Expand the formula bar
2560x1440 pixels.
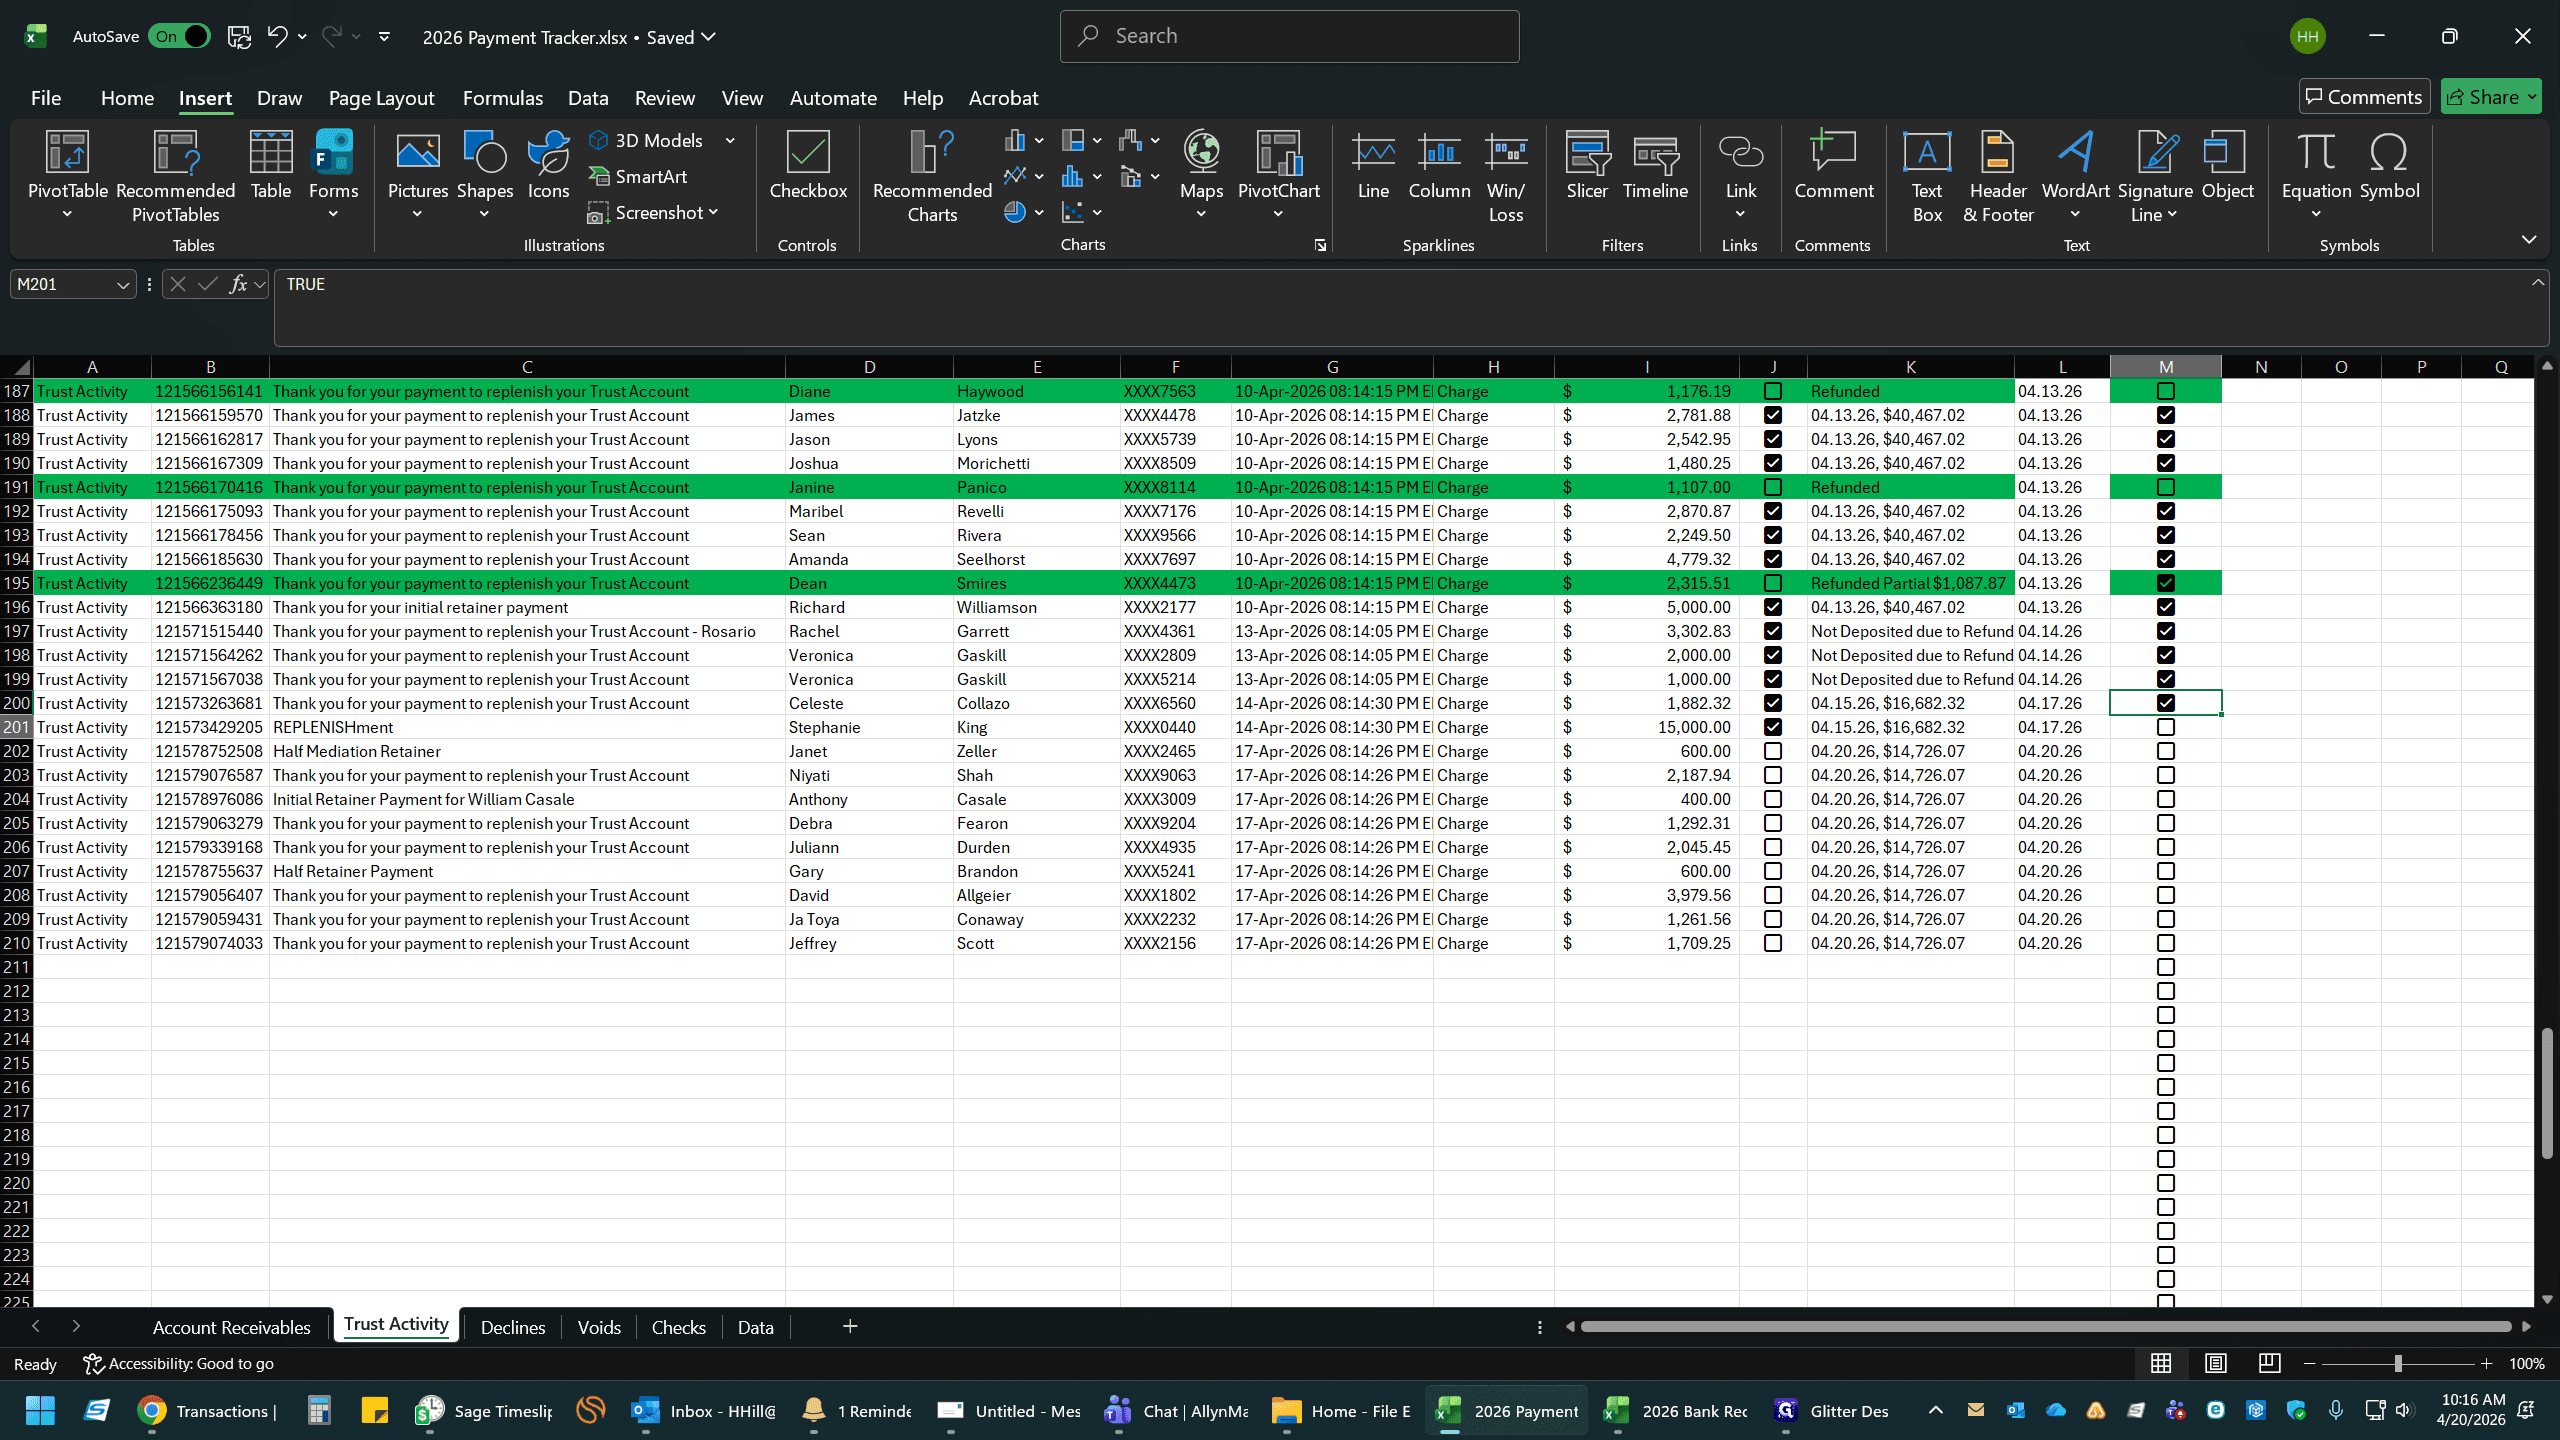(x=2538, y=283)
